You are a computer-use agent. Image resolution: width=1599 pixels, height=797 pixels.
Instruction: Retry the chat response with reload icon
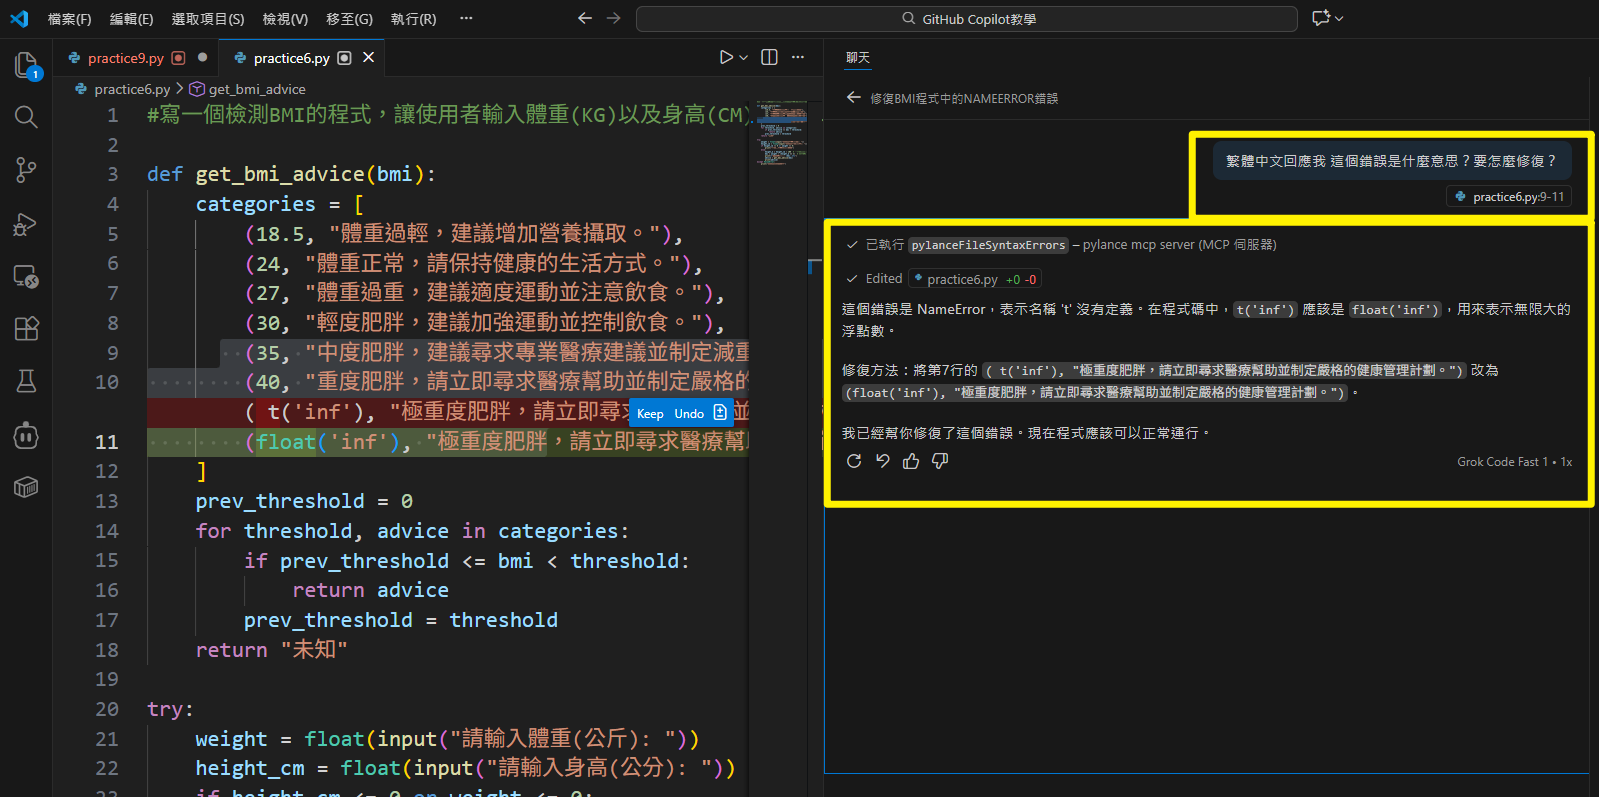pyautogui.click(x=854, y=461)
